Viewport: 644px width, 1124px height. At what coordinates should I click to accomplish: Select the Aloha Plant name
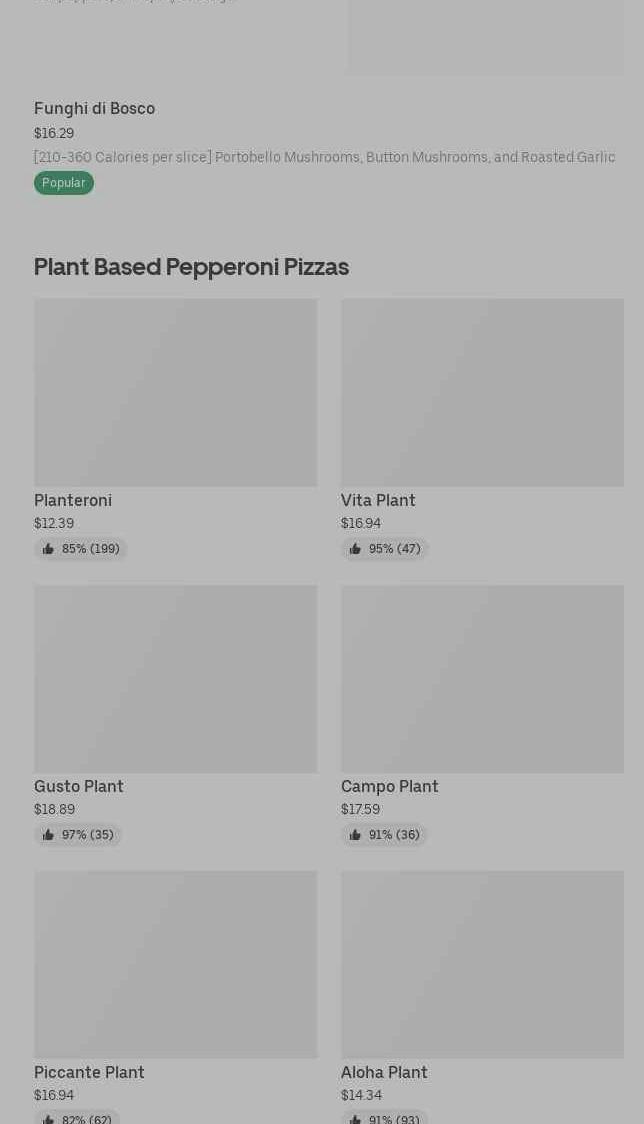coord(384,1072)
